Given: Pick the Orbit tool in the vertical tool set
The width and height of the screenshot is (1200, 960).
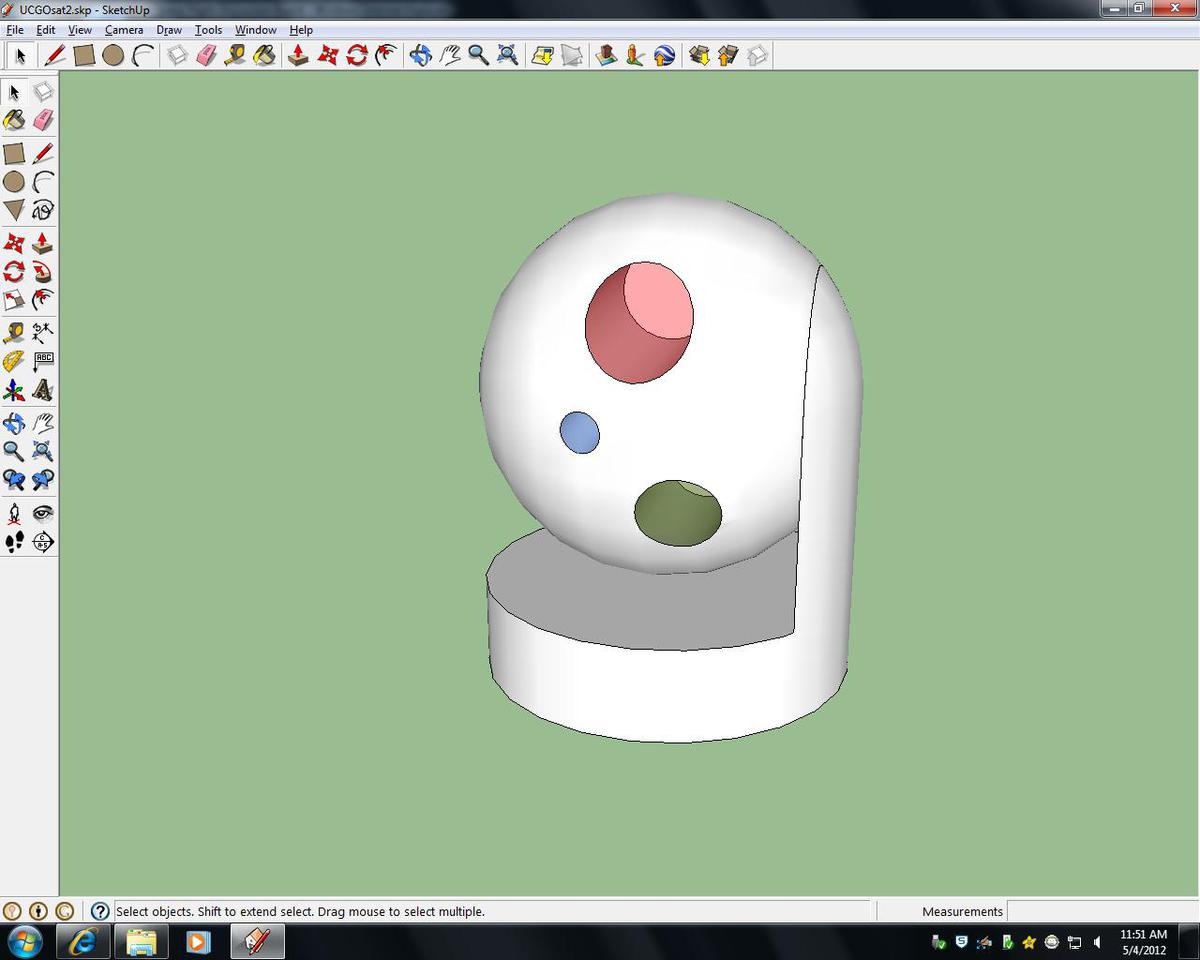Looking at the screenshot, I should (14, 422).
